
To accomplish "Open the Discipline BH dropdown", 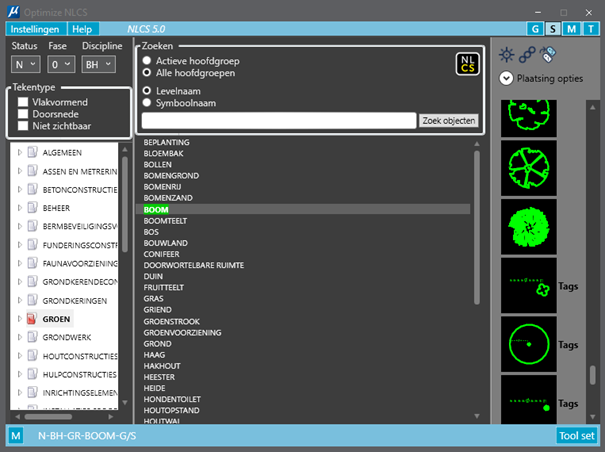I will click(x=98, y=64).
